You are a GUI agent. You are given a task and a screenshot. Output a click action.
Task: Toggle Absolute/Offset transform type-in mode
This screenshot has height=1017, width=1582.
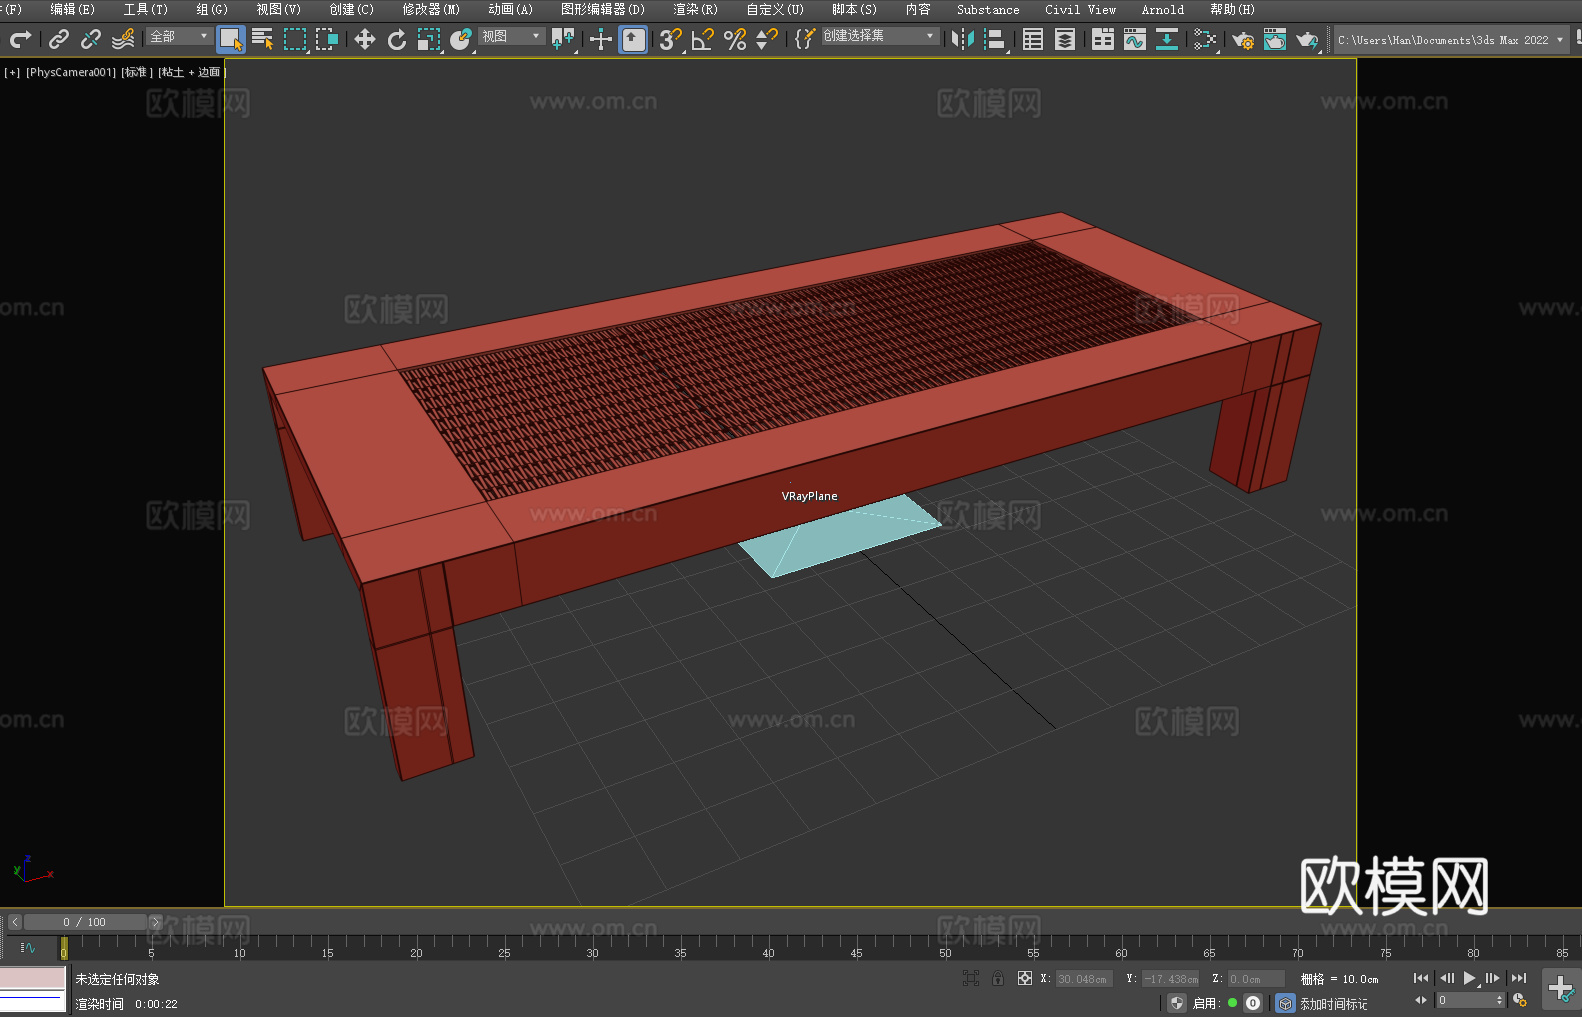click(1025, 978)
